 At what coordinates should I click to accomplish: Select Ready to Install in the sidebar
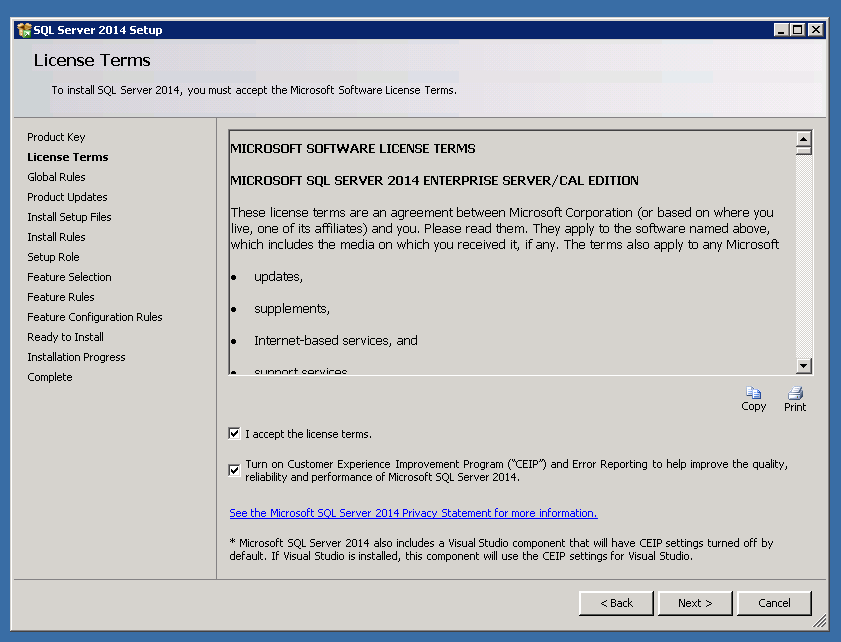pos(65,337)
